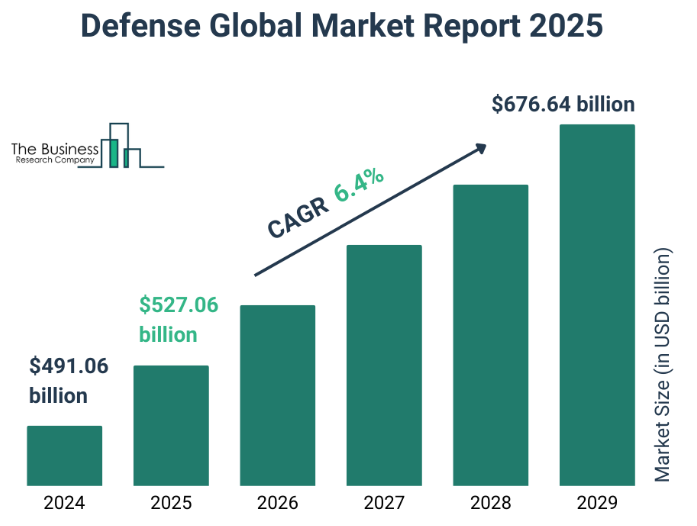This screenshot has height=526, width=697.
Task: Click the chart title Defense Global Market Report
Action: [343, 26]
